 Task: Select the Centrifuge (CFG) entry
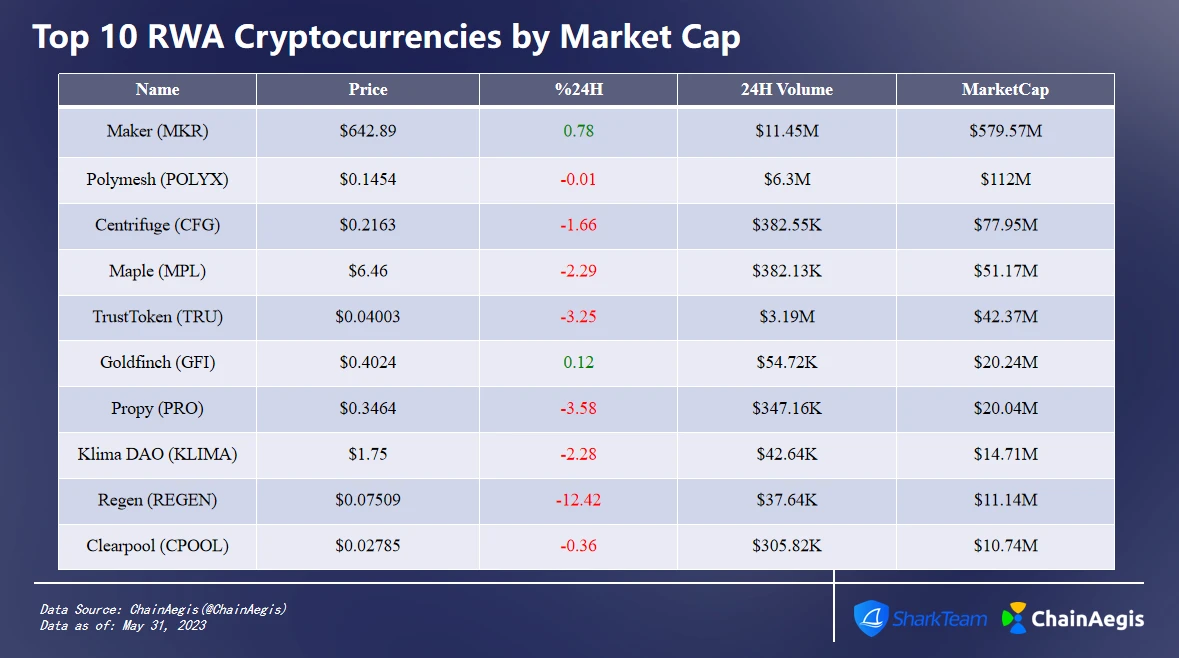(157, 225)
